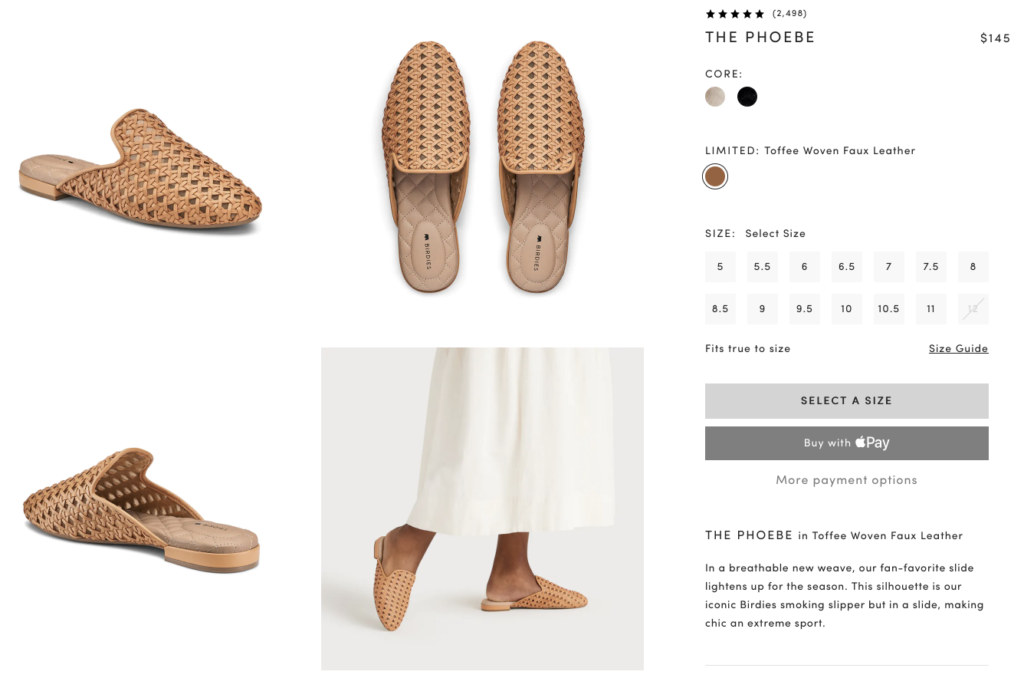Click the Select a Size button
1024x678 pixels.
click(846, 401)
